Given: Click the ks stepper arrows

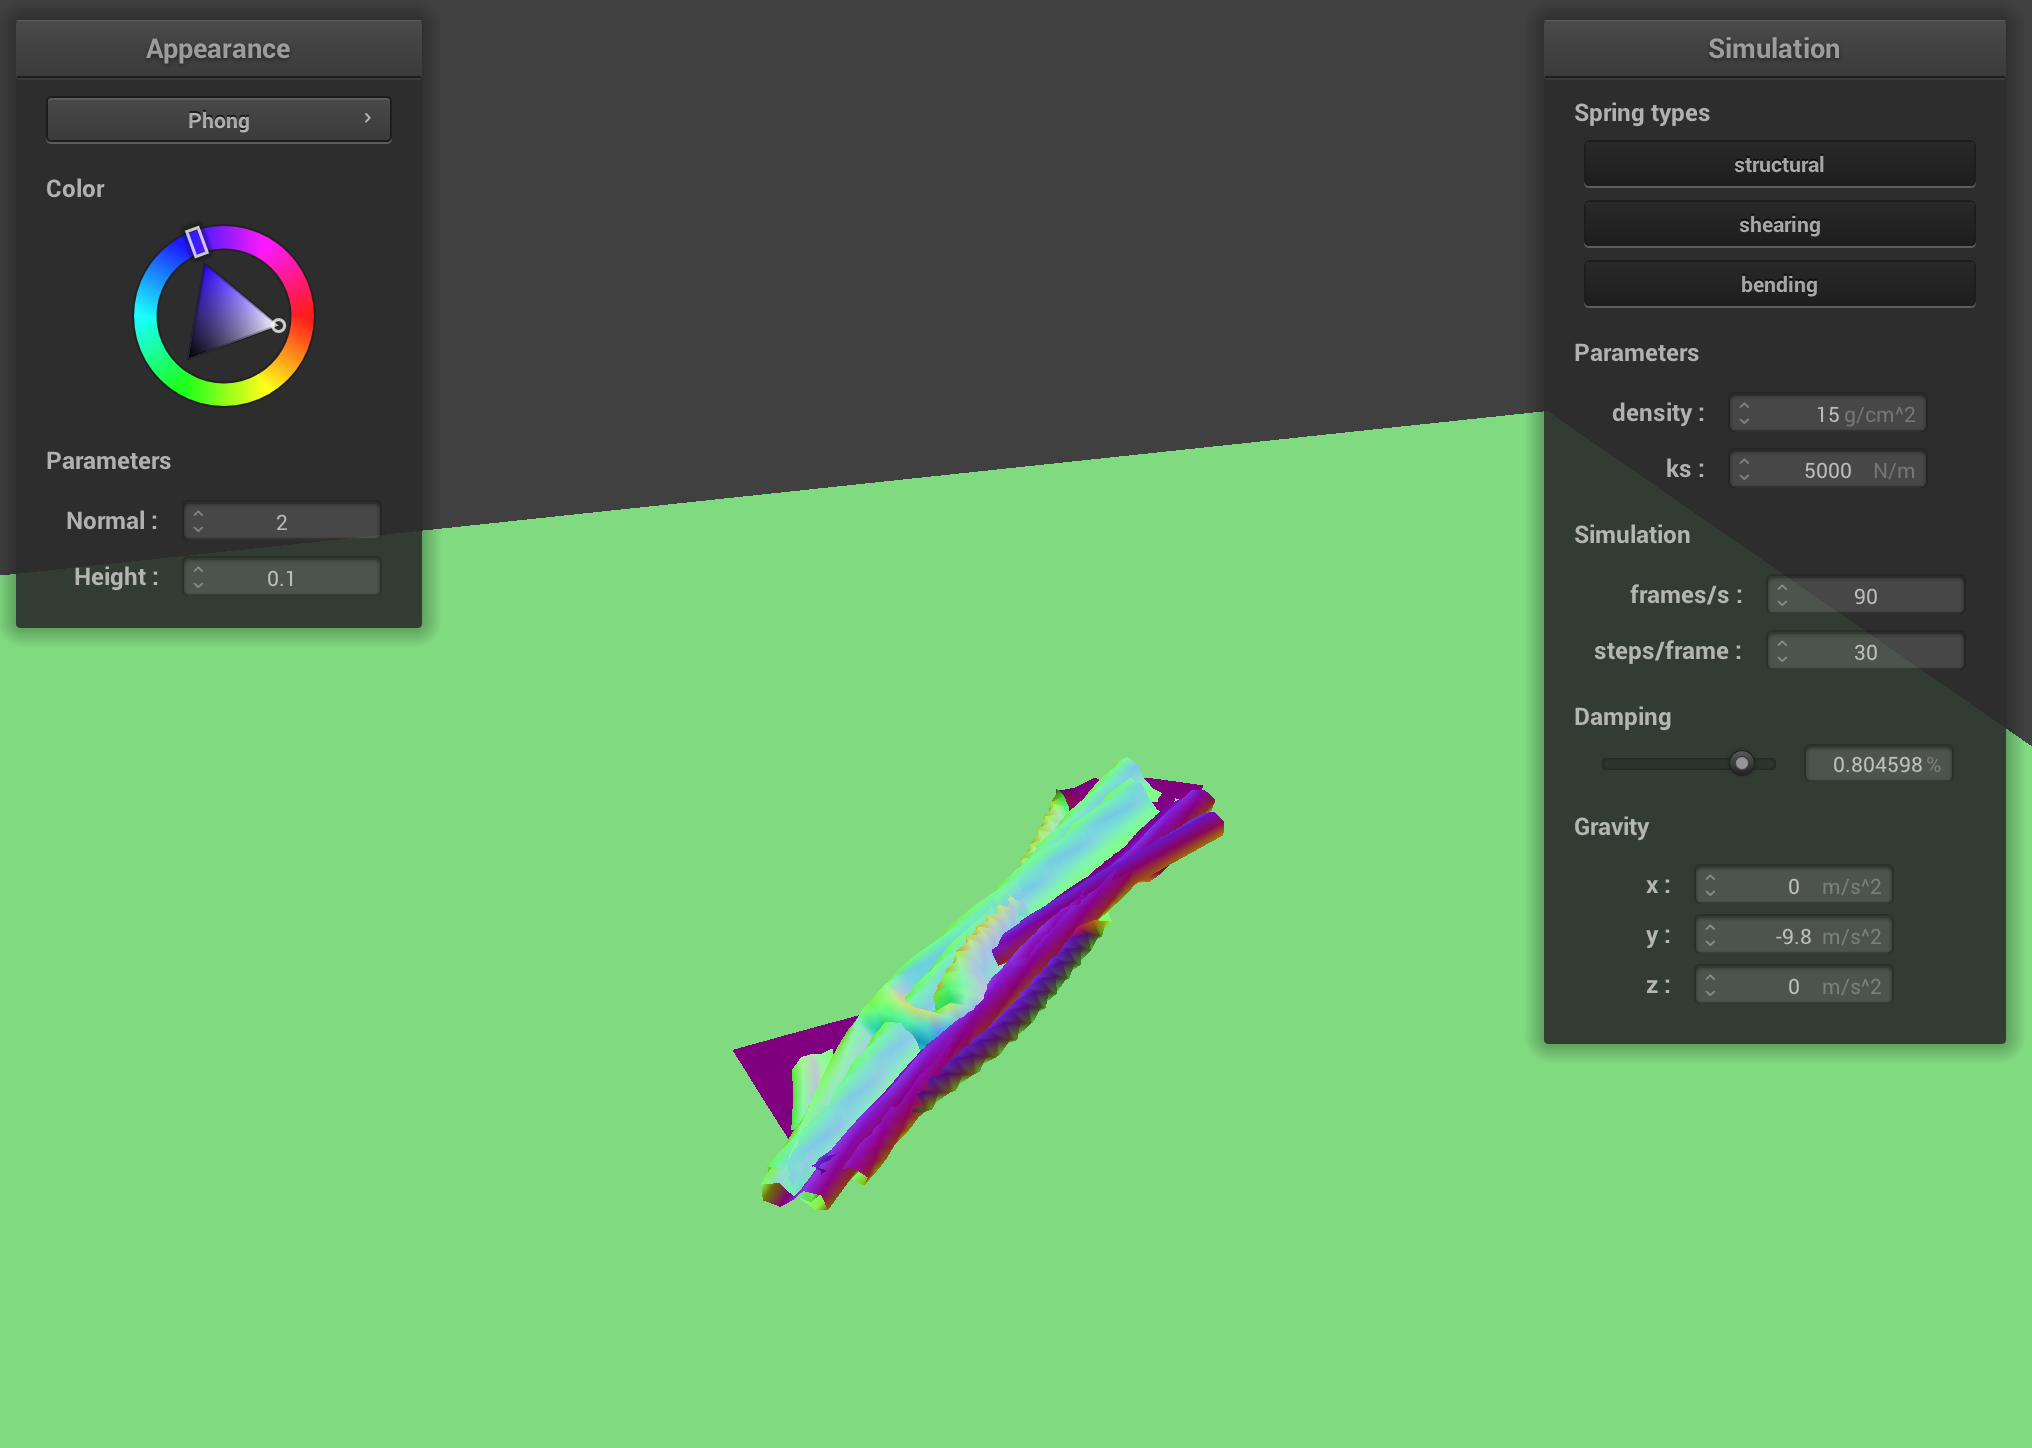Looking at the screenshot, I should 1744,469.
